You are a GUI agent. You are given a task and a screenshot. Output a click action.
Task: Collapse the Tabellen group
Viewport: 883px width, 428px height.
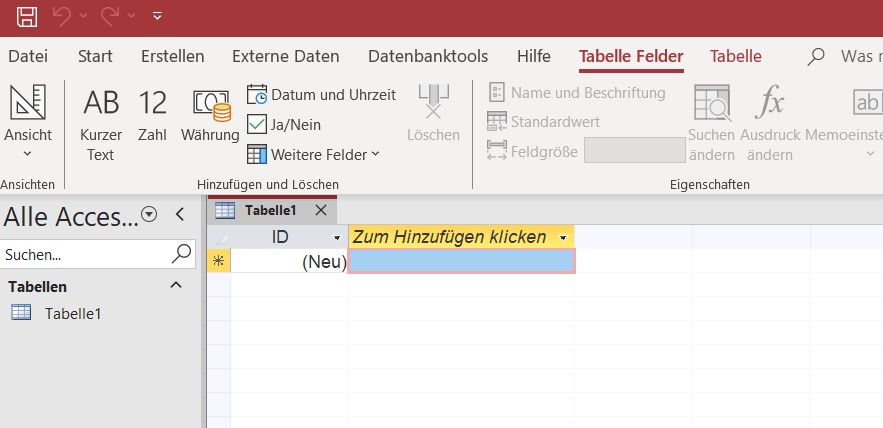176,286
